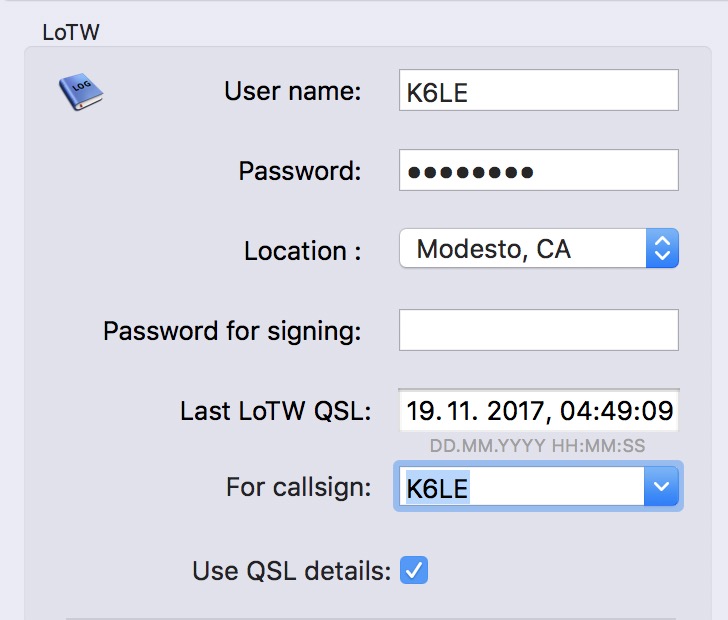Select the Last LoTW QSL date field

(x=538, y=410)
